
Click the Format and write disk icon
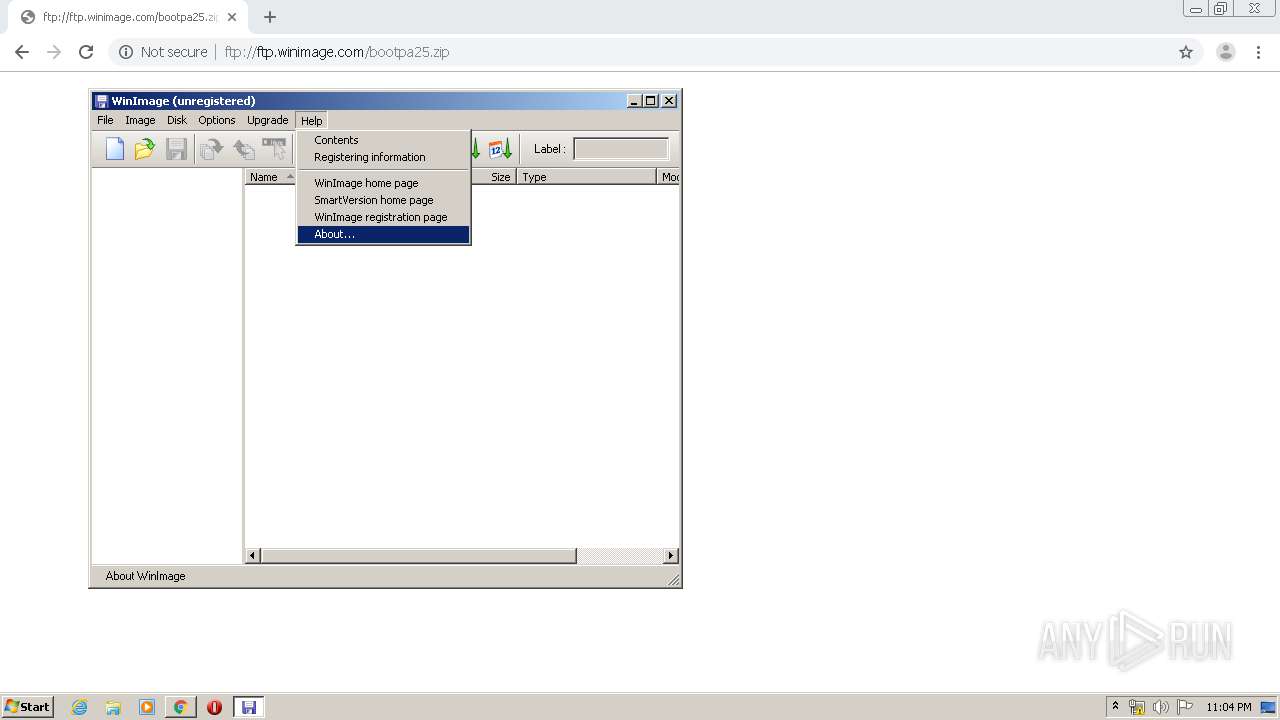click(x=274, y=149)
